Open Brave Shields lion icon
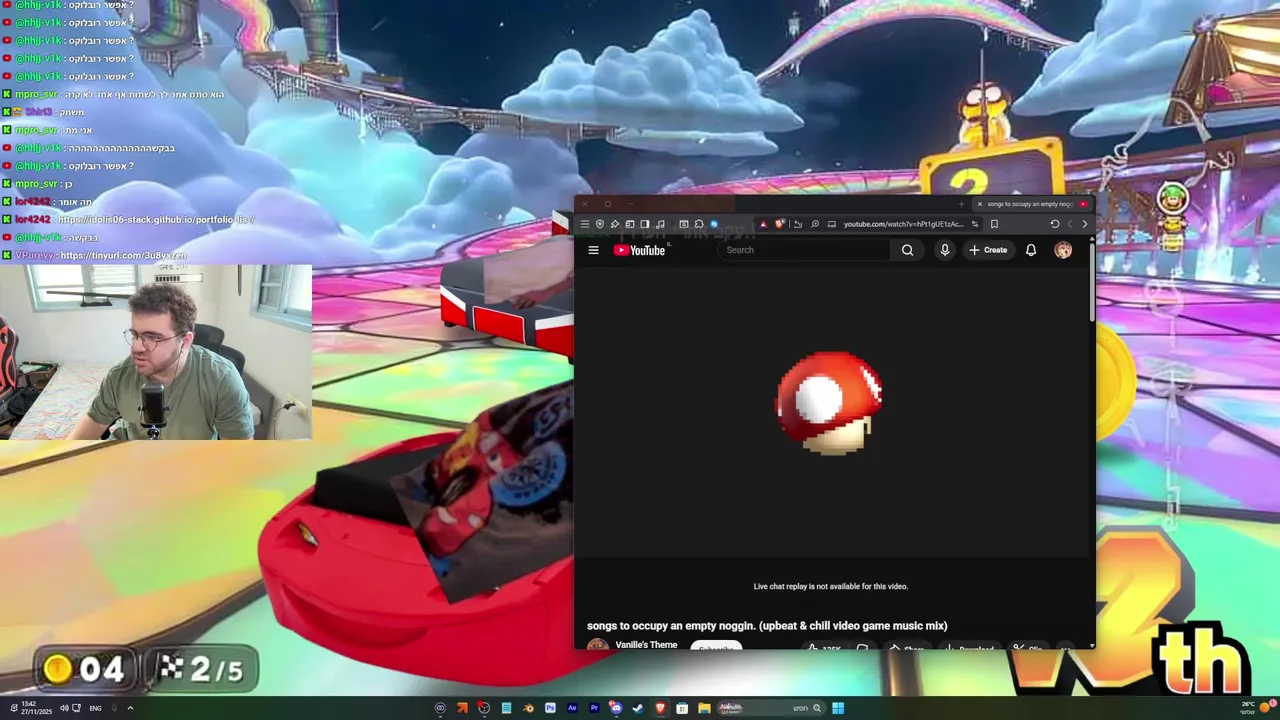The width and height of the screenshot is (1280, 720). click(x=780, y=224)
